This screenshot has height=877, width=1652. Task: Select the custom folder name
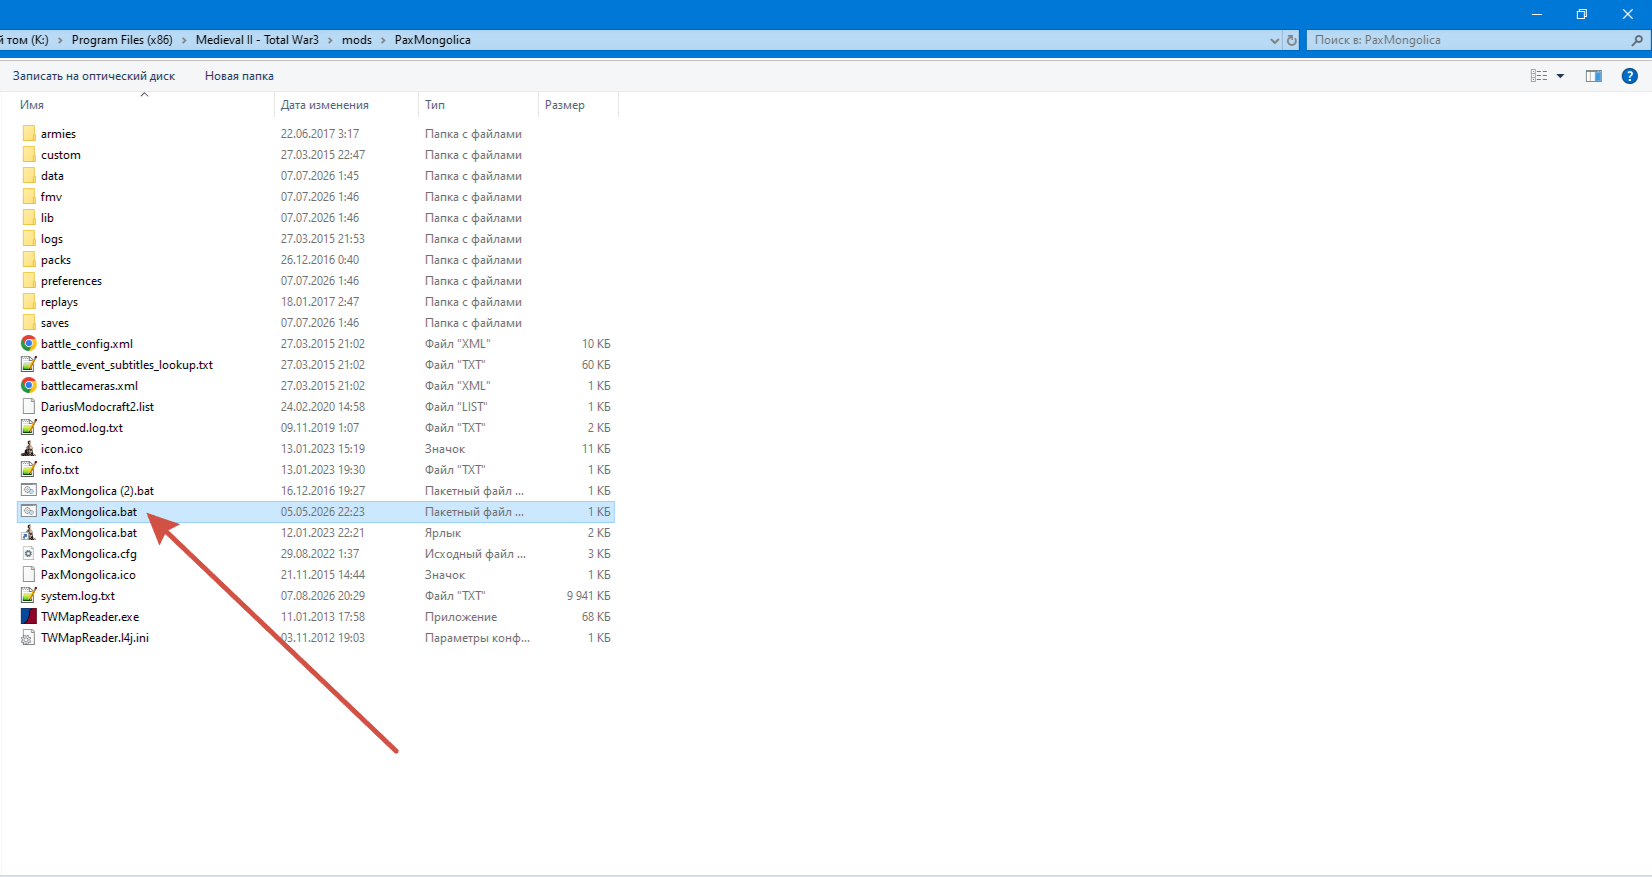[61, 155]
